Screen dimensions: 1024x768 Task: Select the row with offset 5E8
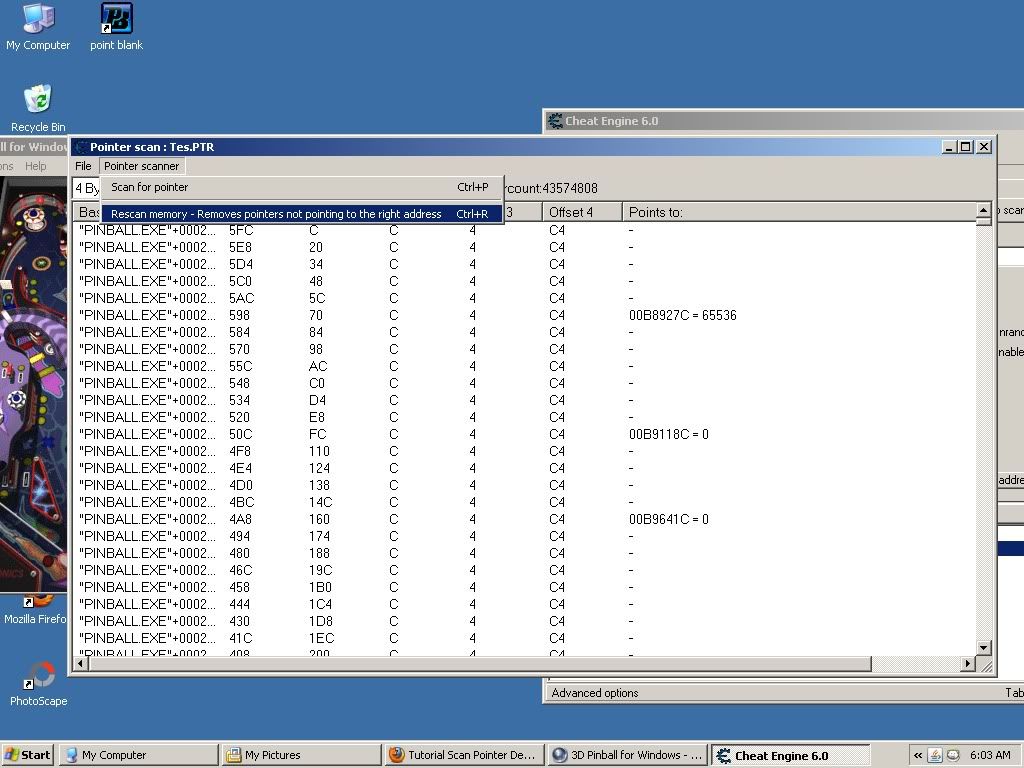(526, 248)
